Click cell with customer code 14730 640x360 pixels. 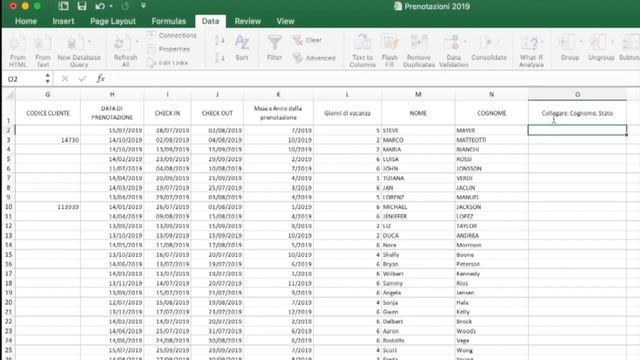48,140
